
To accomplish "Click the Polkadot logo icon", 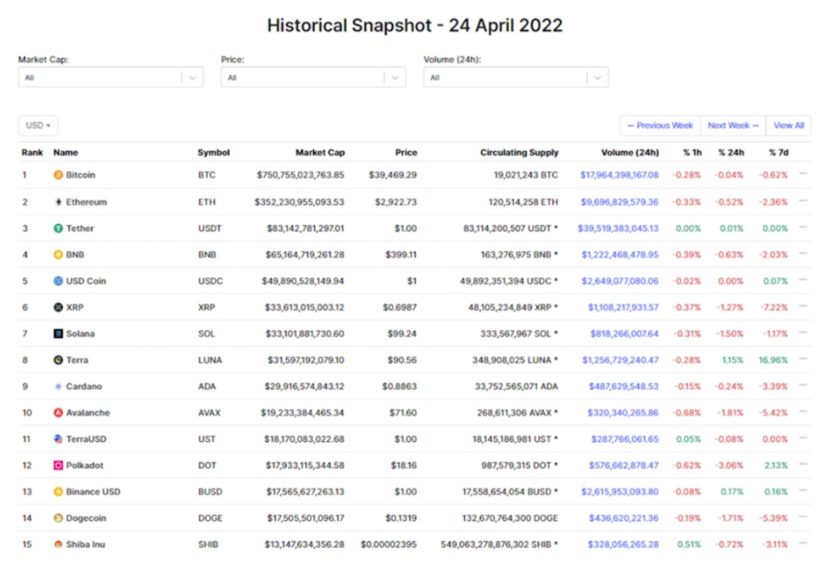I will [58, 465].
